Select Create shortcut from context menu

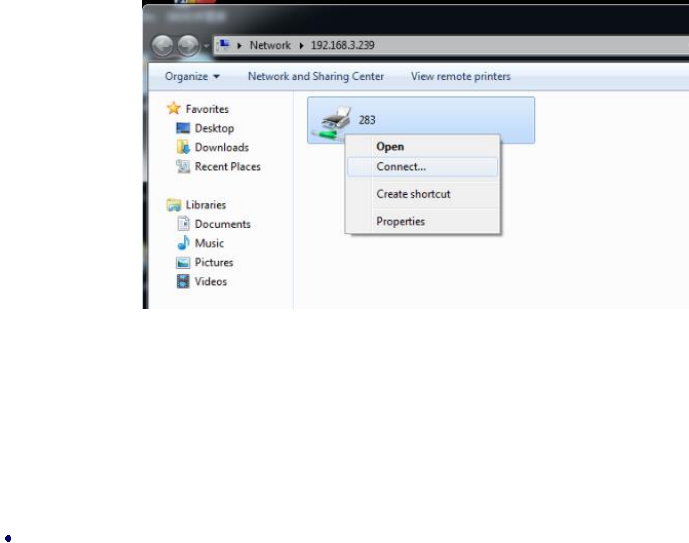click(422, 194)
